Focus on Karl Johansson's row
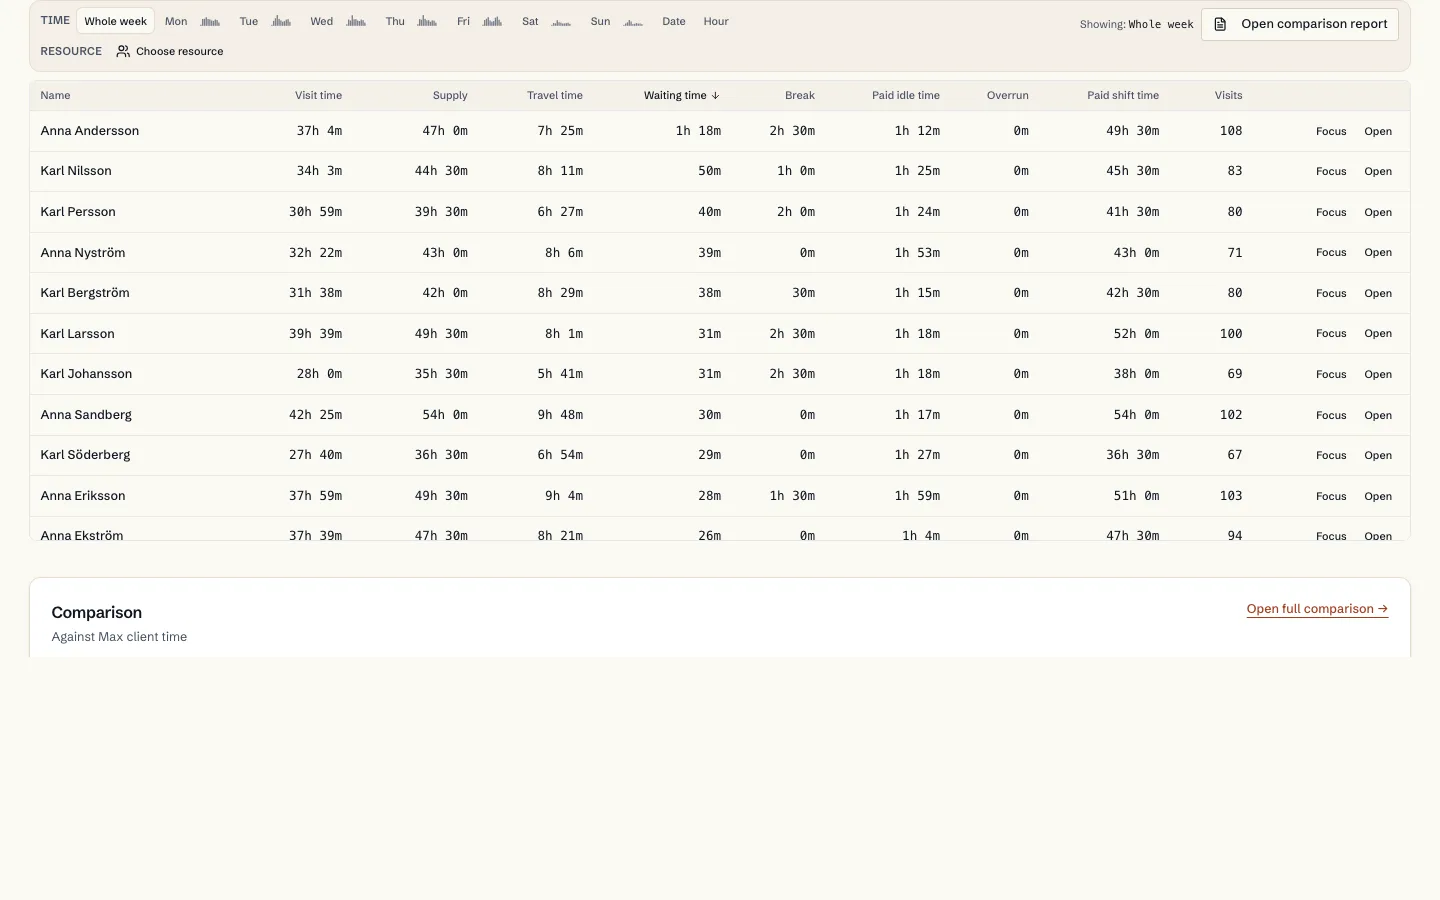This screenshot has height=900, width=1440. [x=1331, y=374]
